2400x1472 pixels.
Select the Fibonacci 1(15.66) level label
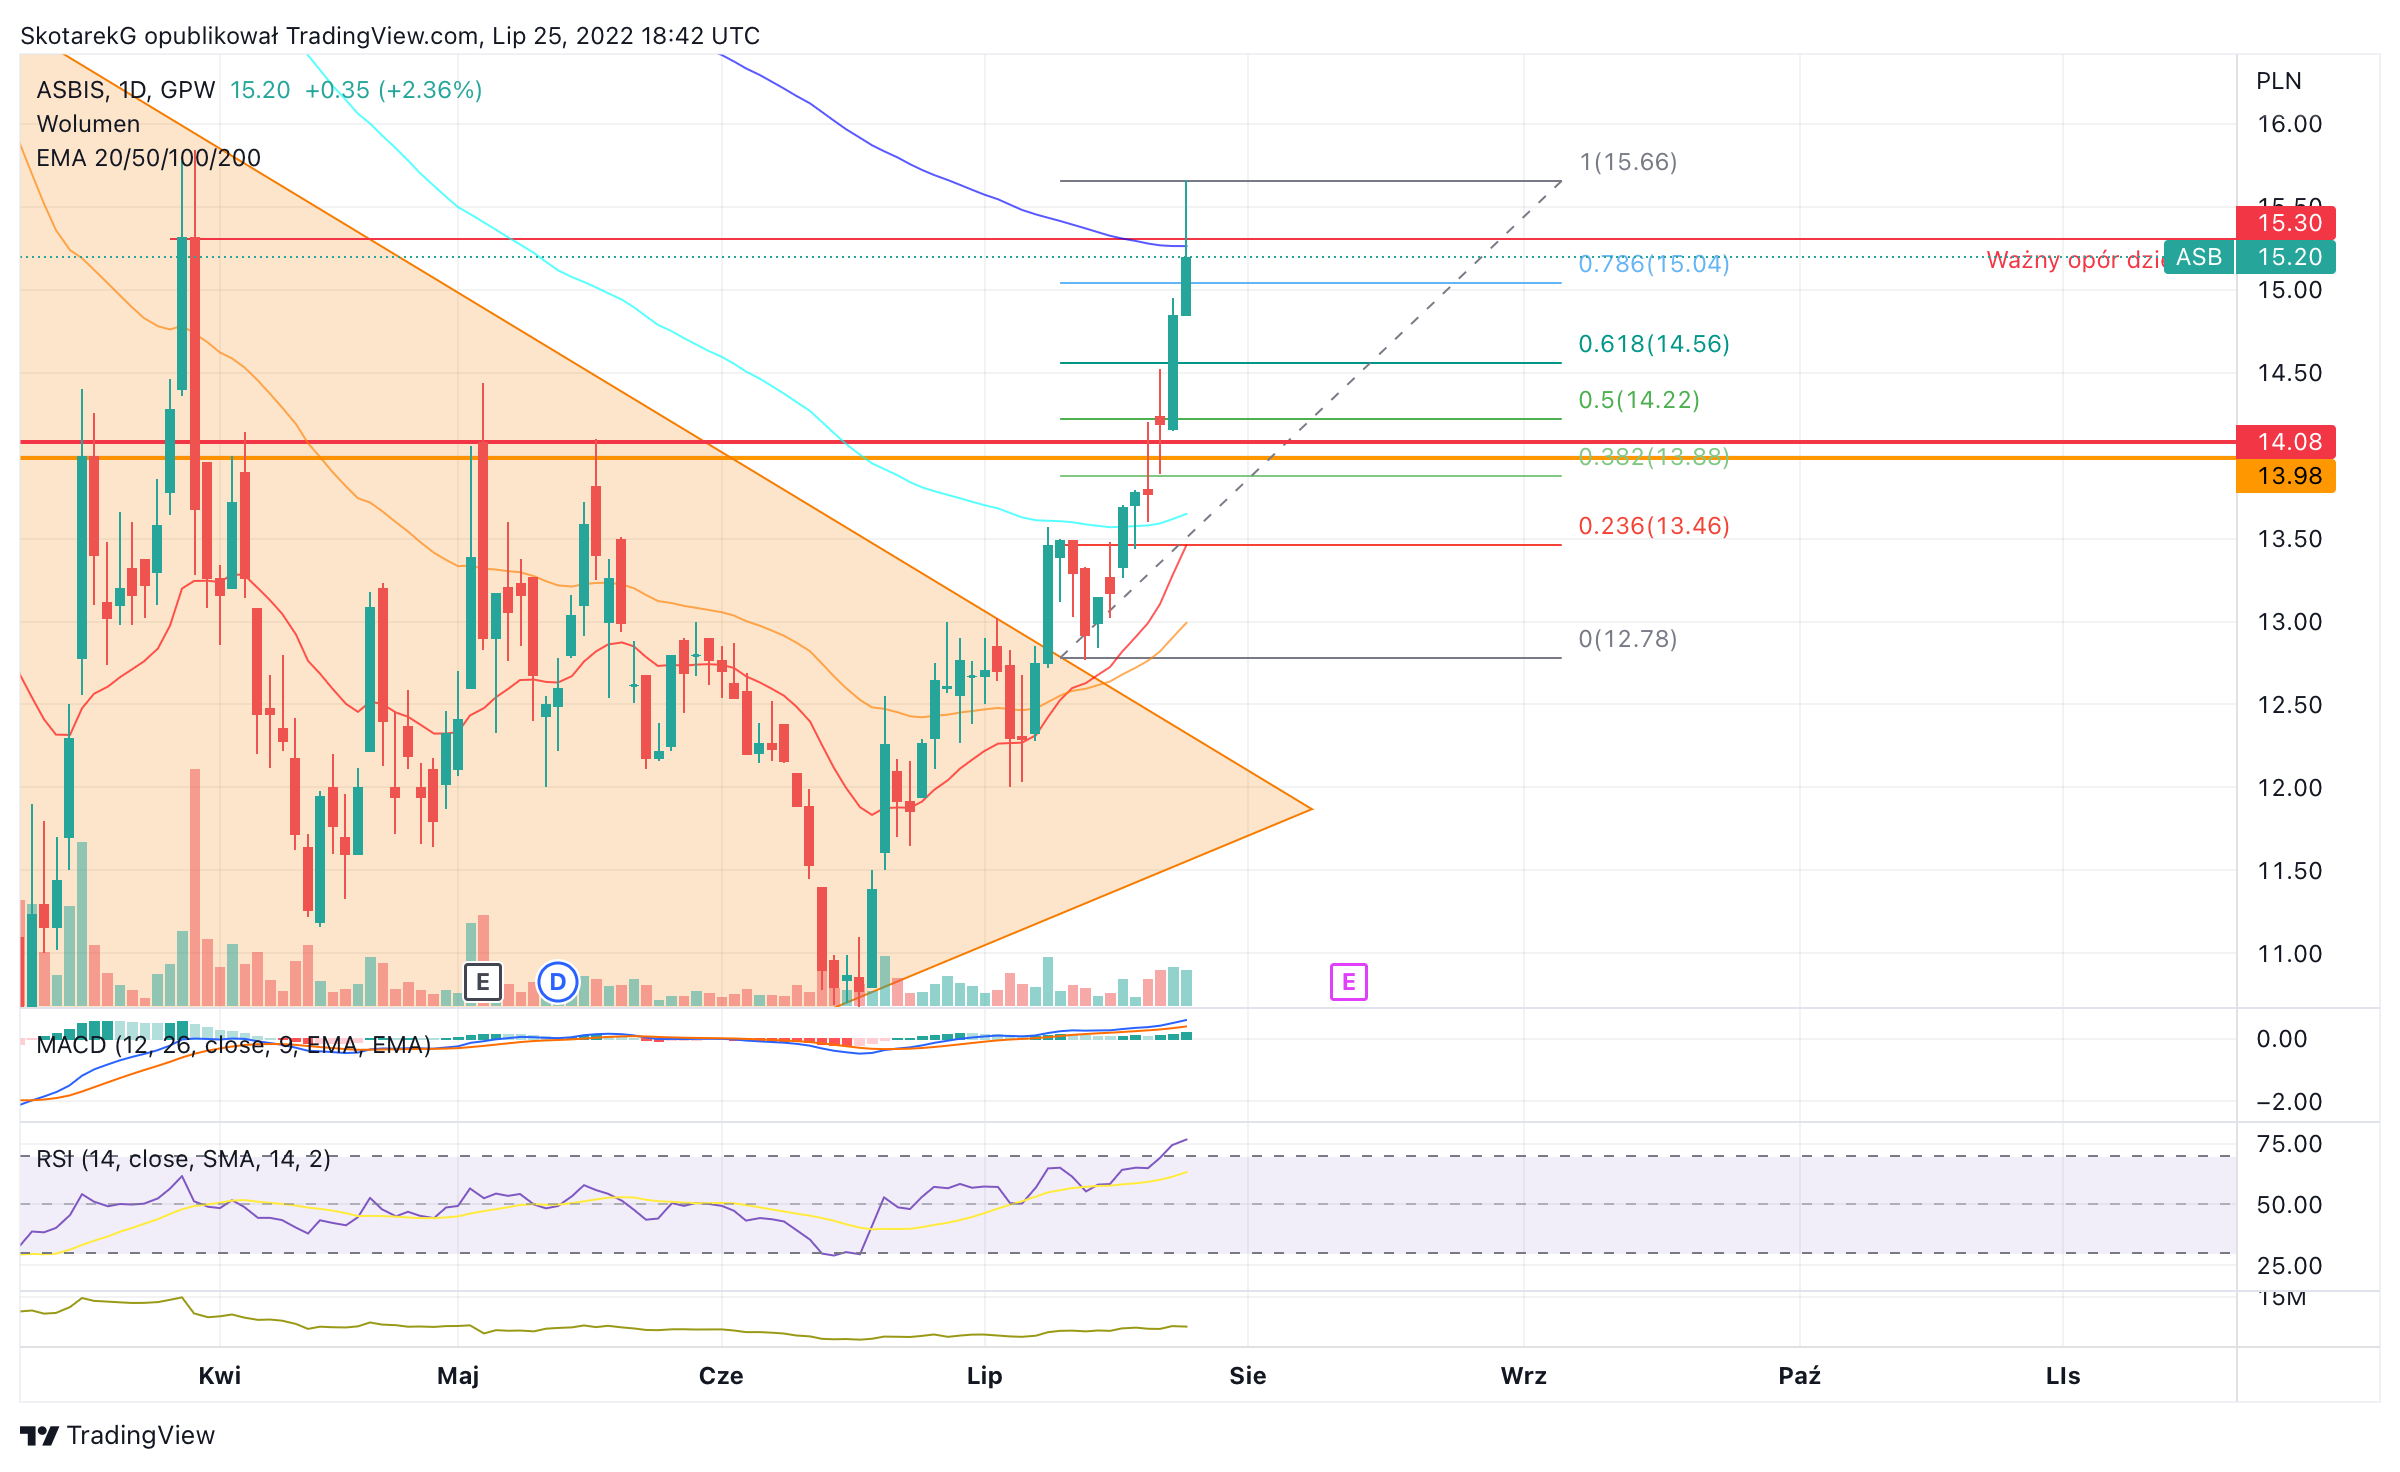pyautogui.click(x=1628, y=162)
